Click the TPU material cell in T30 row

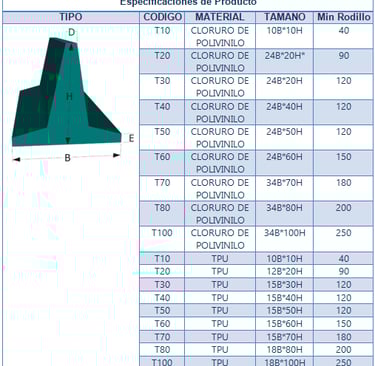[220, 285]
